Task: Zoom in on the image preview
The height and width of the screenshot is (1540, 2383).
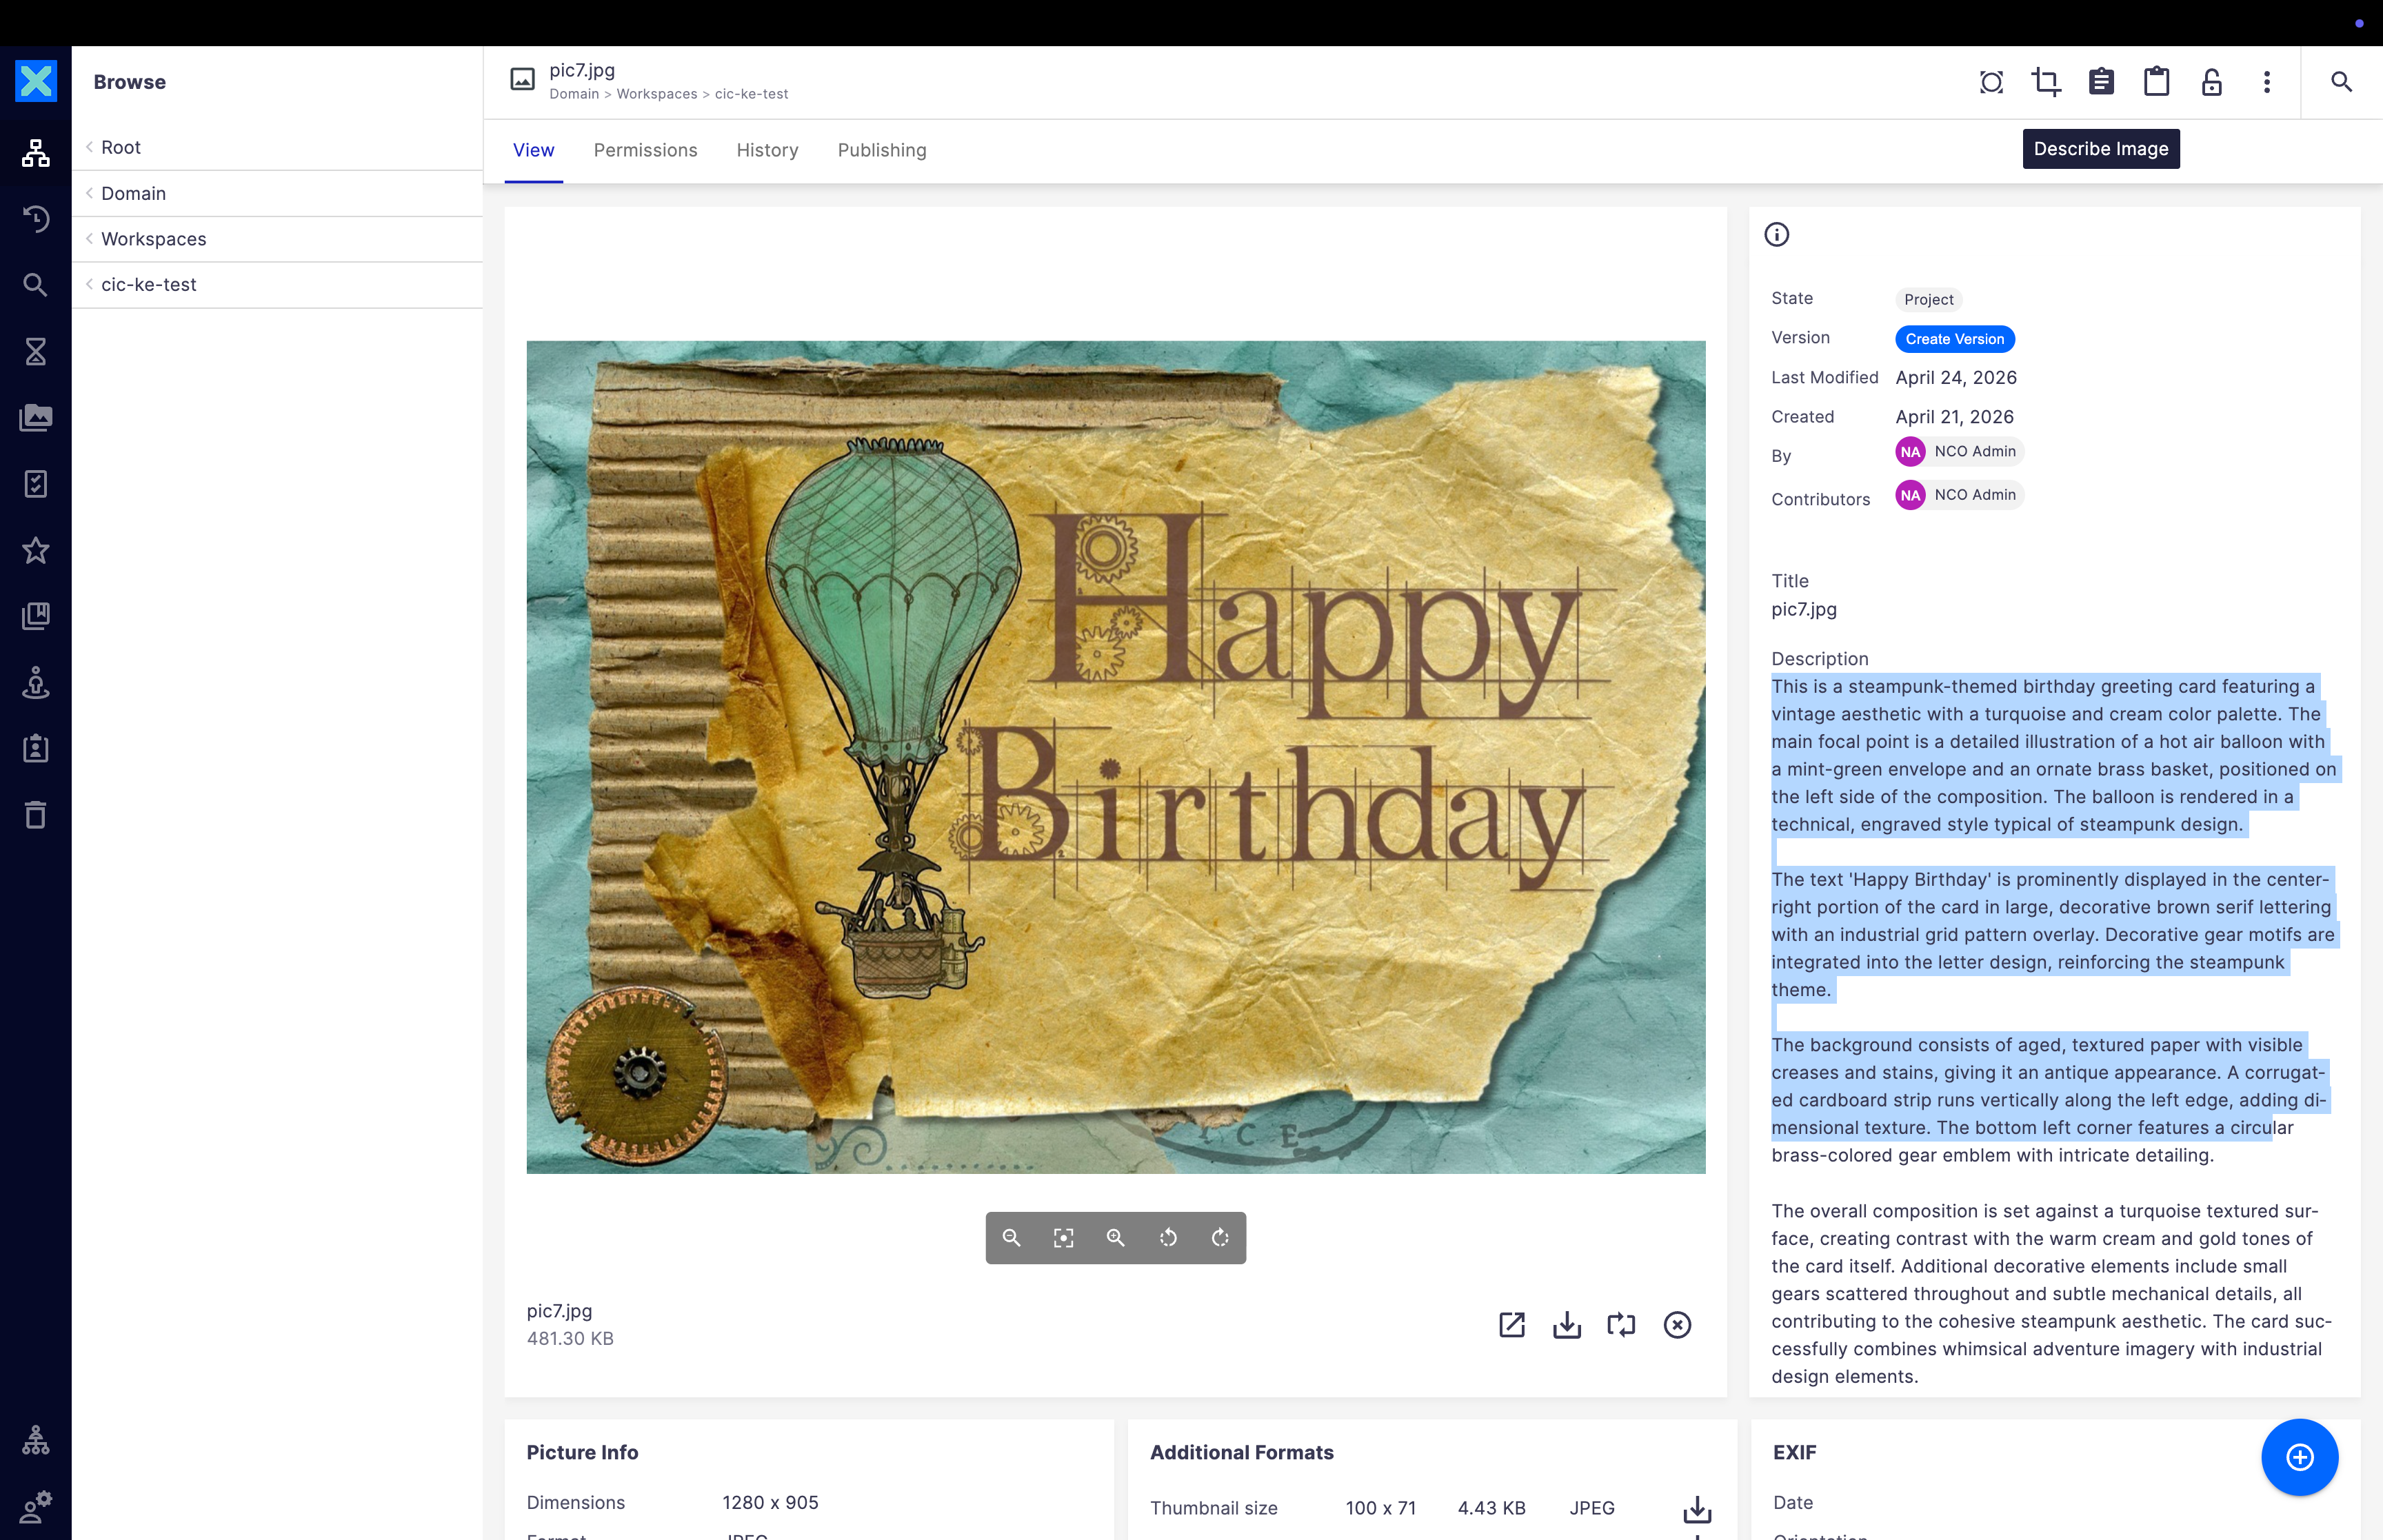Action: [x=1116, y=1237]
